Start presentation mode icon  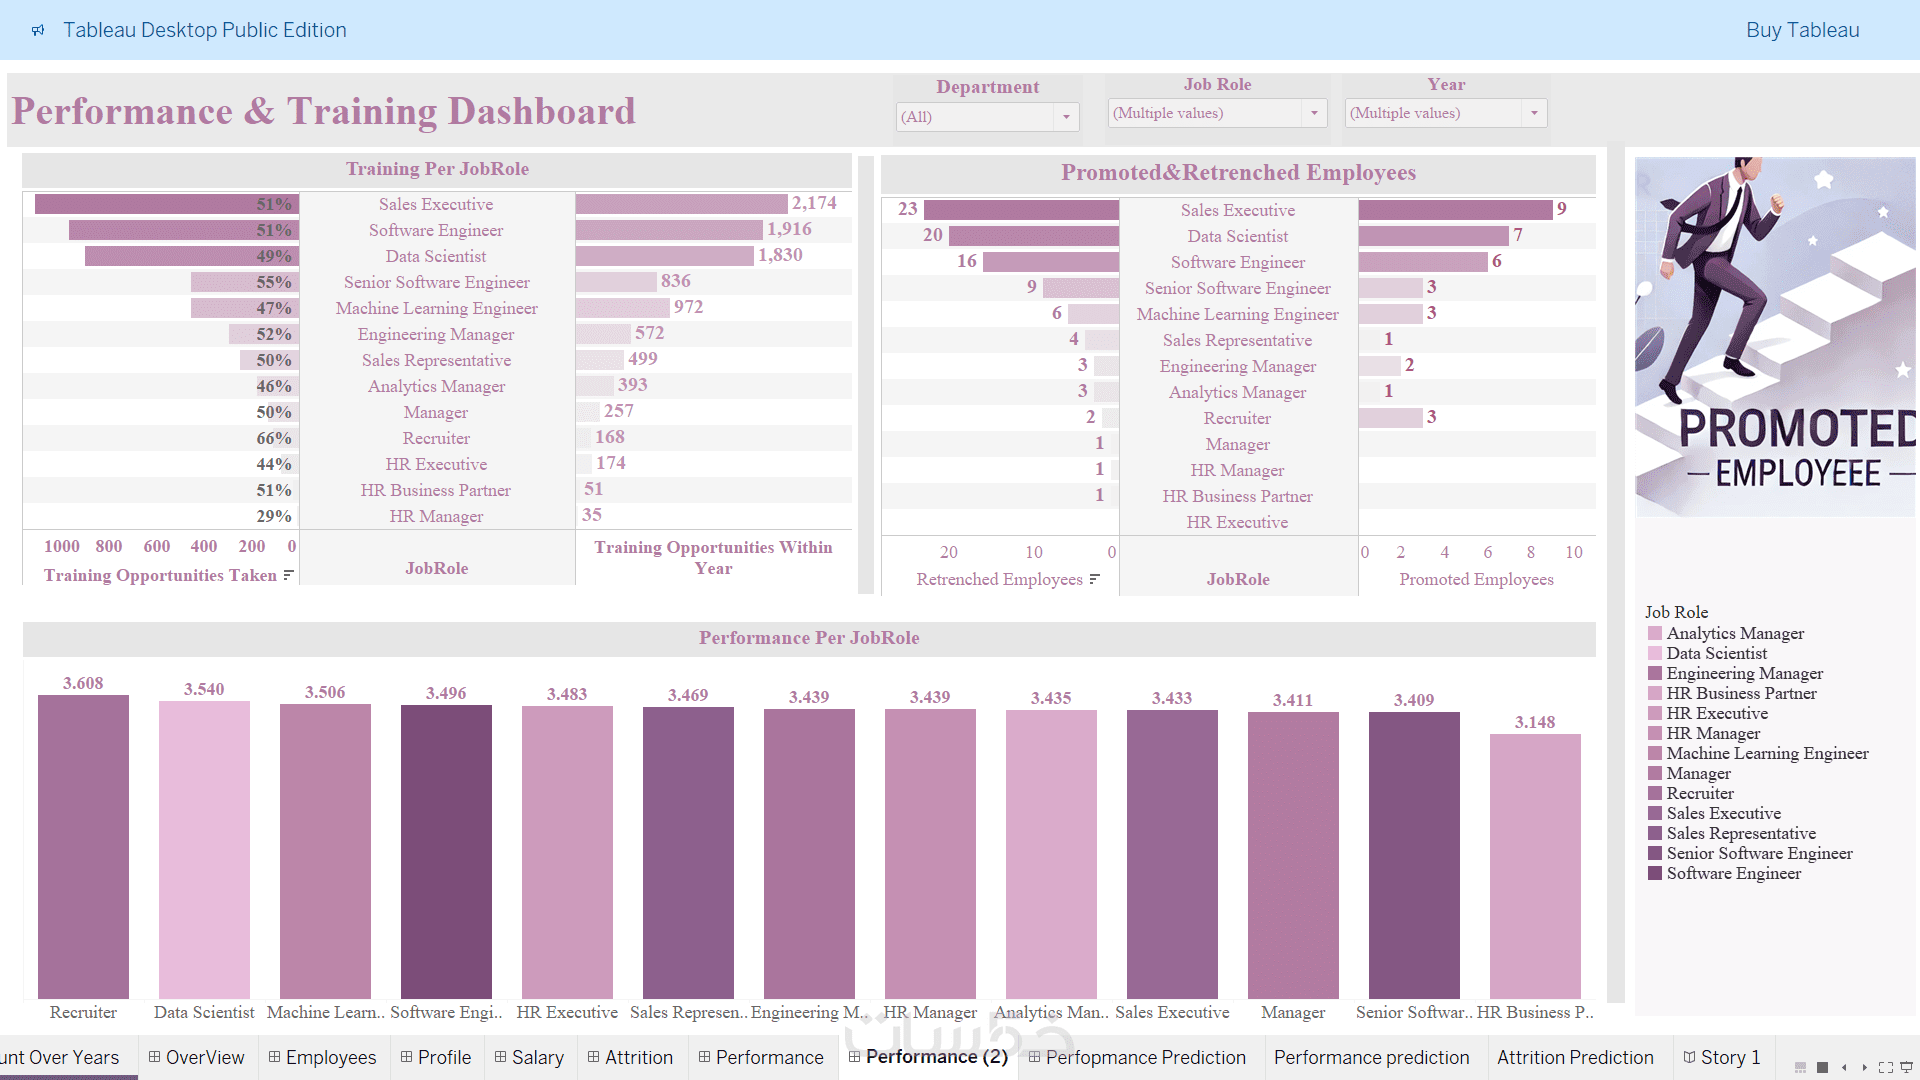click(1906, 1067)
